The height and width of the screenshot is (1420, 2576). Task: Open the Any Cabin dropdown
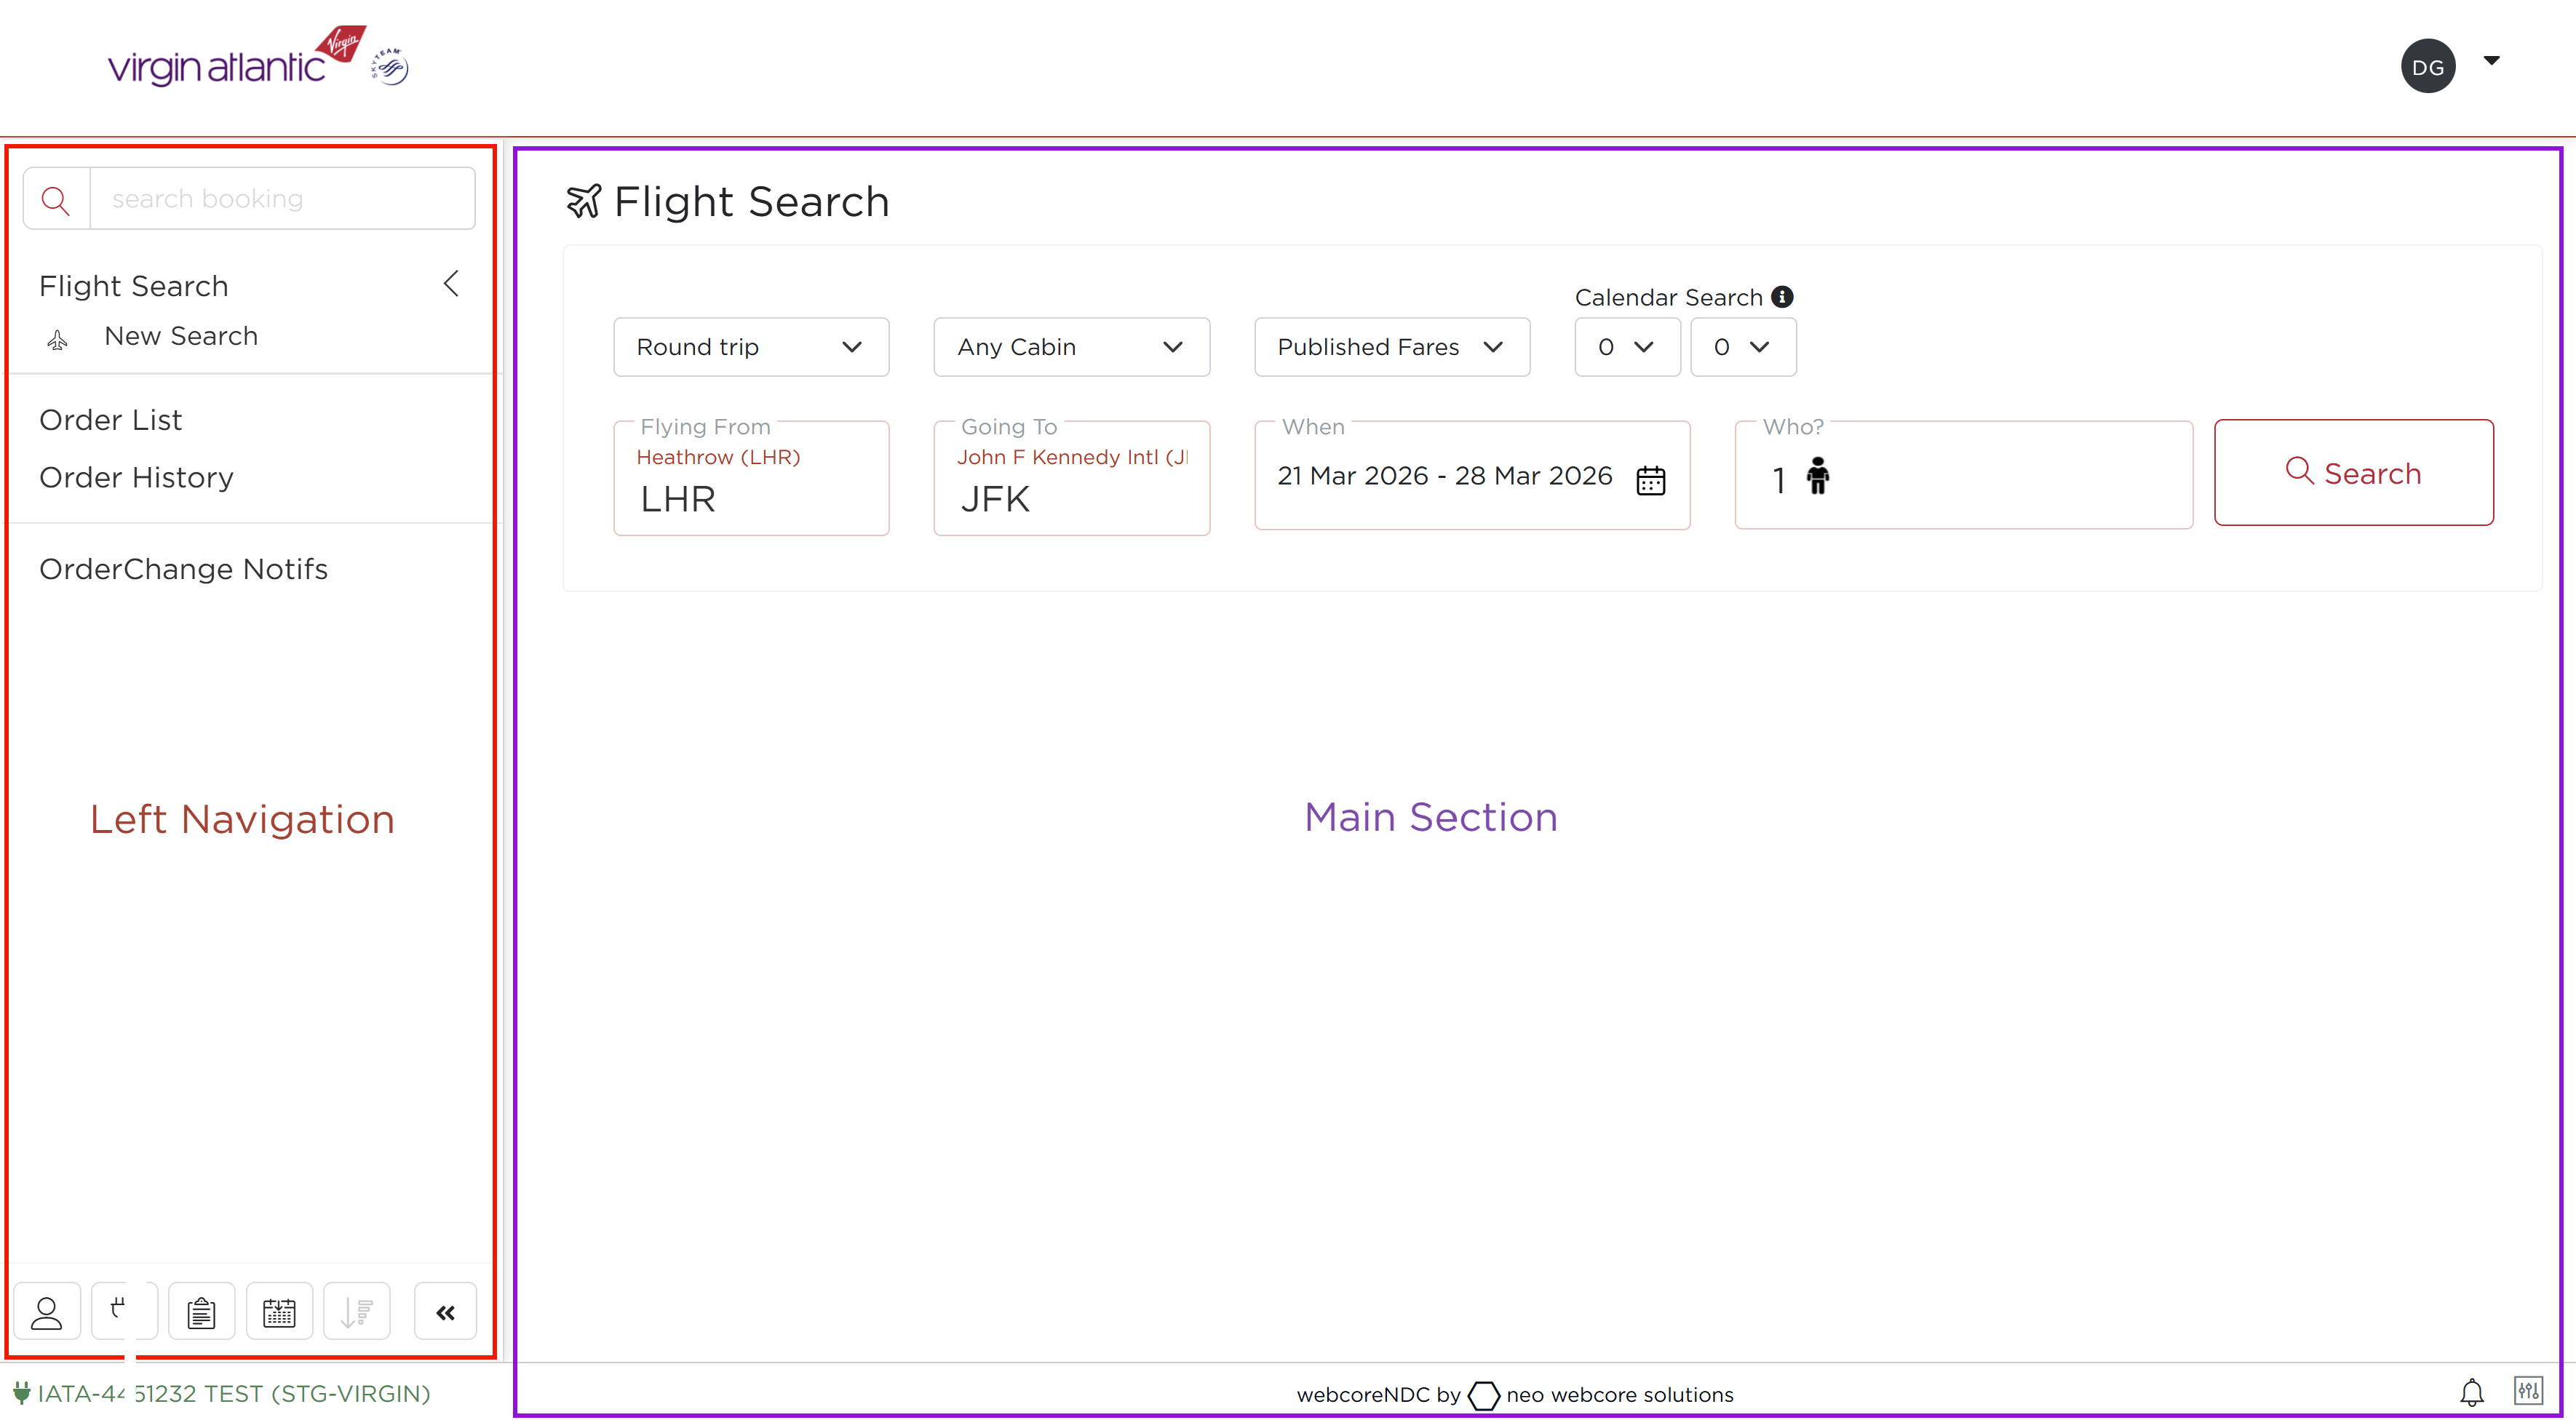1072,347
